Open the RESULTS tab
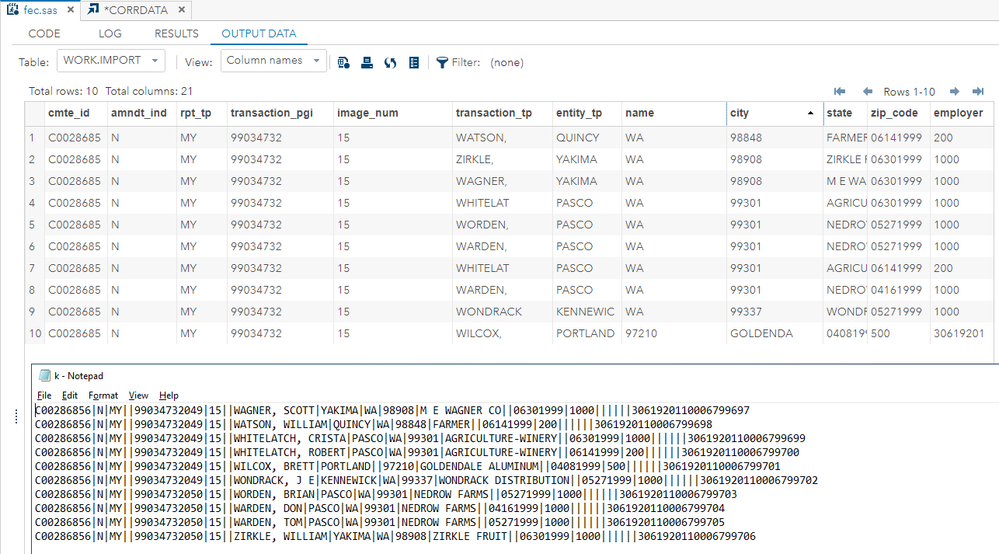Image resolution: width=999 pixels, height=554 pixels. pos(176,33)
